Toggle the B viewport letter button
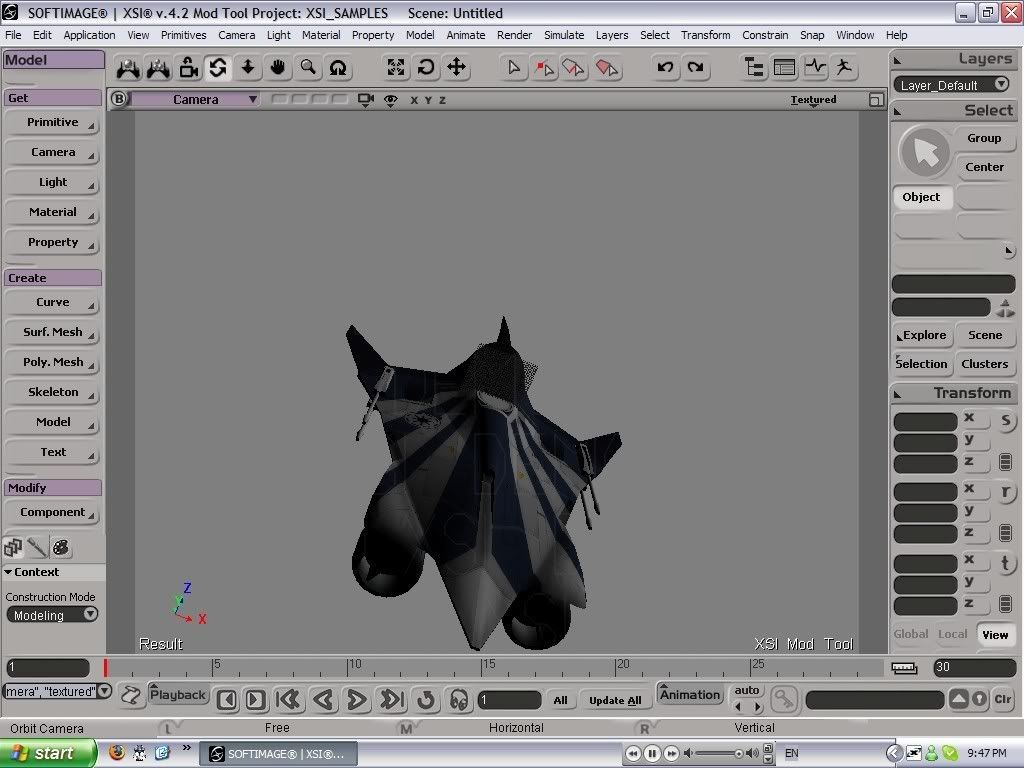The image size is (1024, 768). (118, 99)
